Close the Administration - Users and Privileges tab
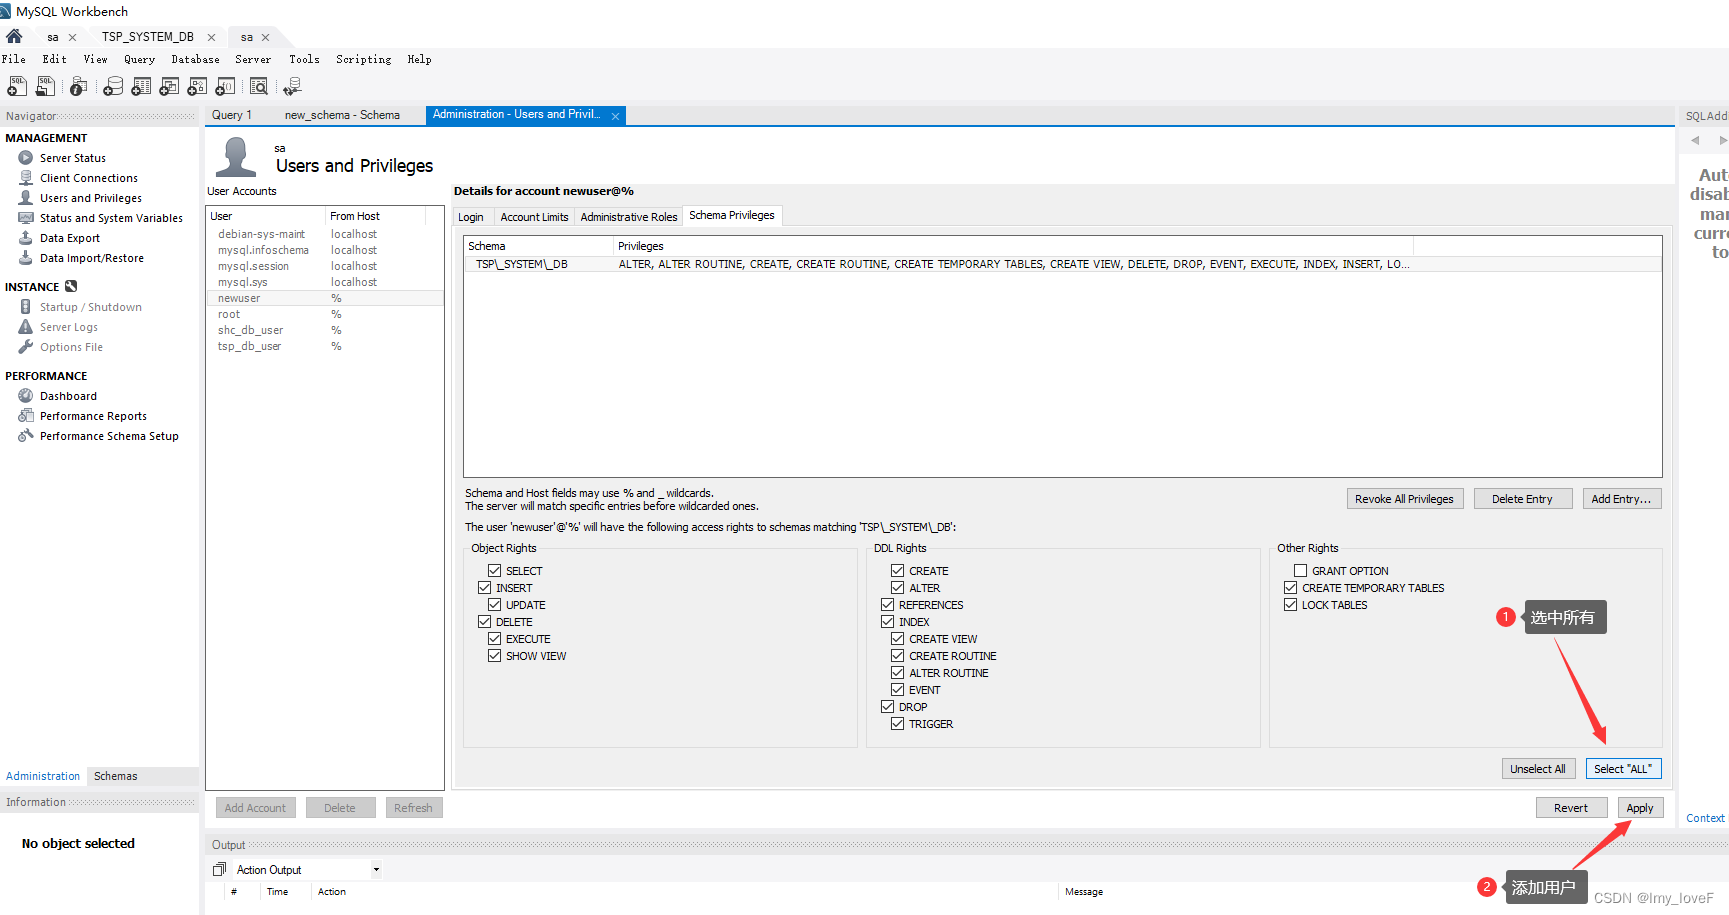Image resolution: width=1729 pixels, height=915 pixels. point(616,116)
